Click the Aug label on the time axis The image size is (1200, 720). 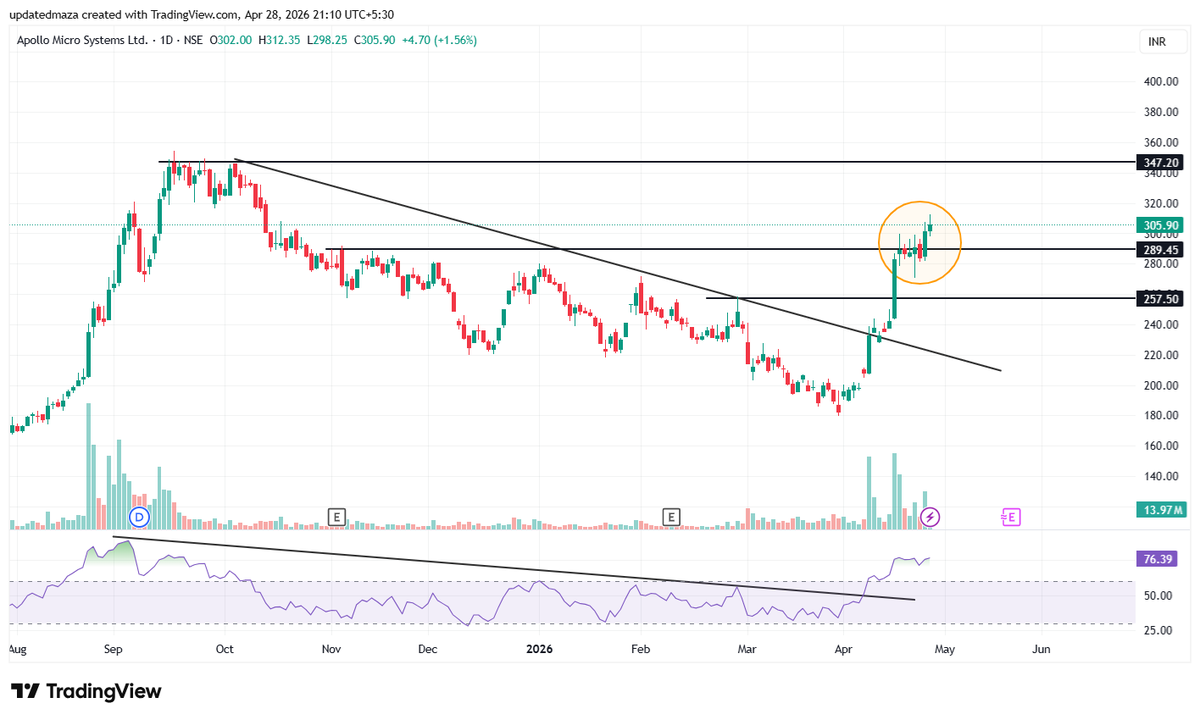(17, 648)
